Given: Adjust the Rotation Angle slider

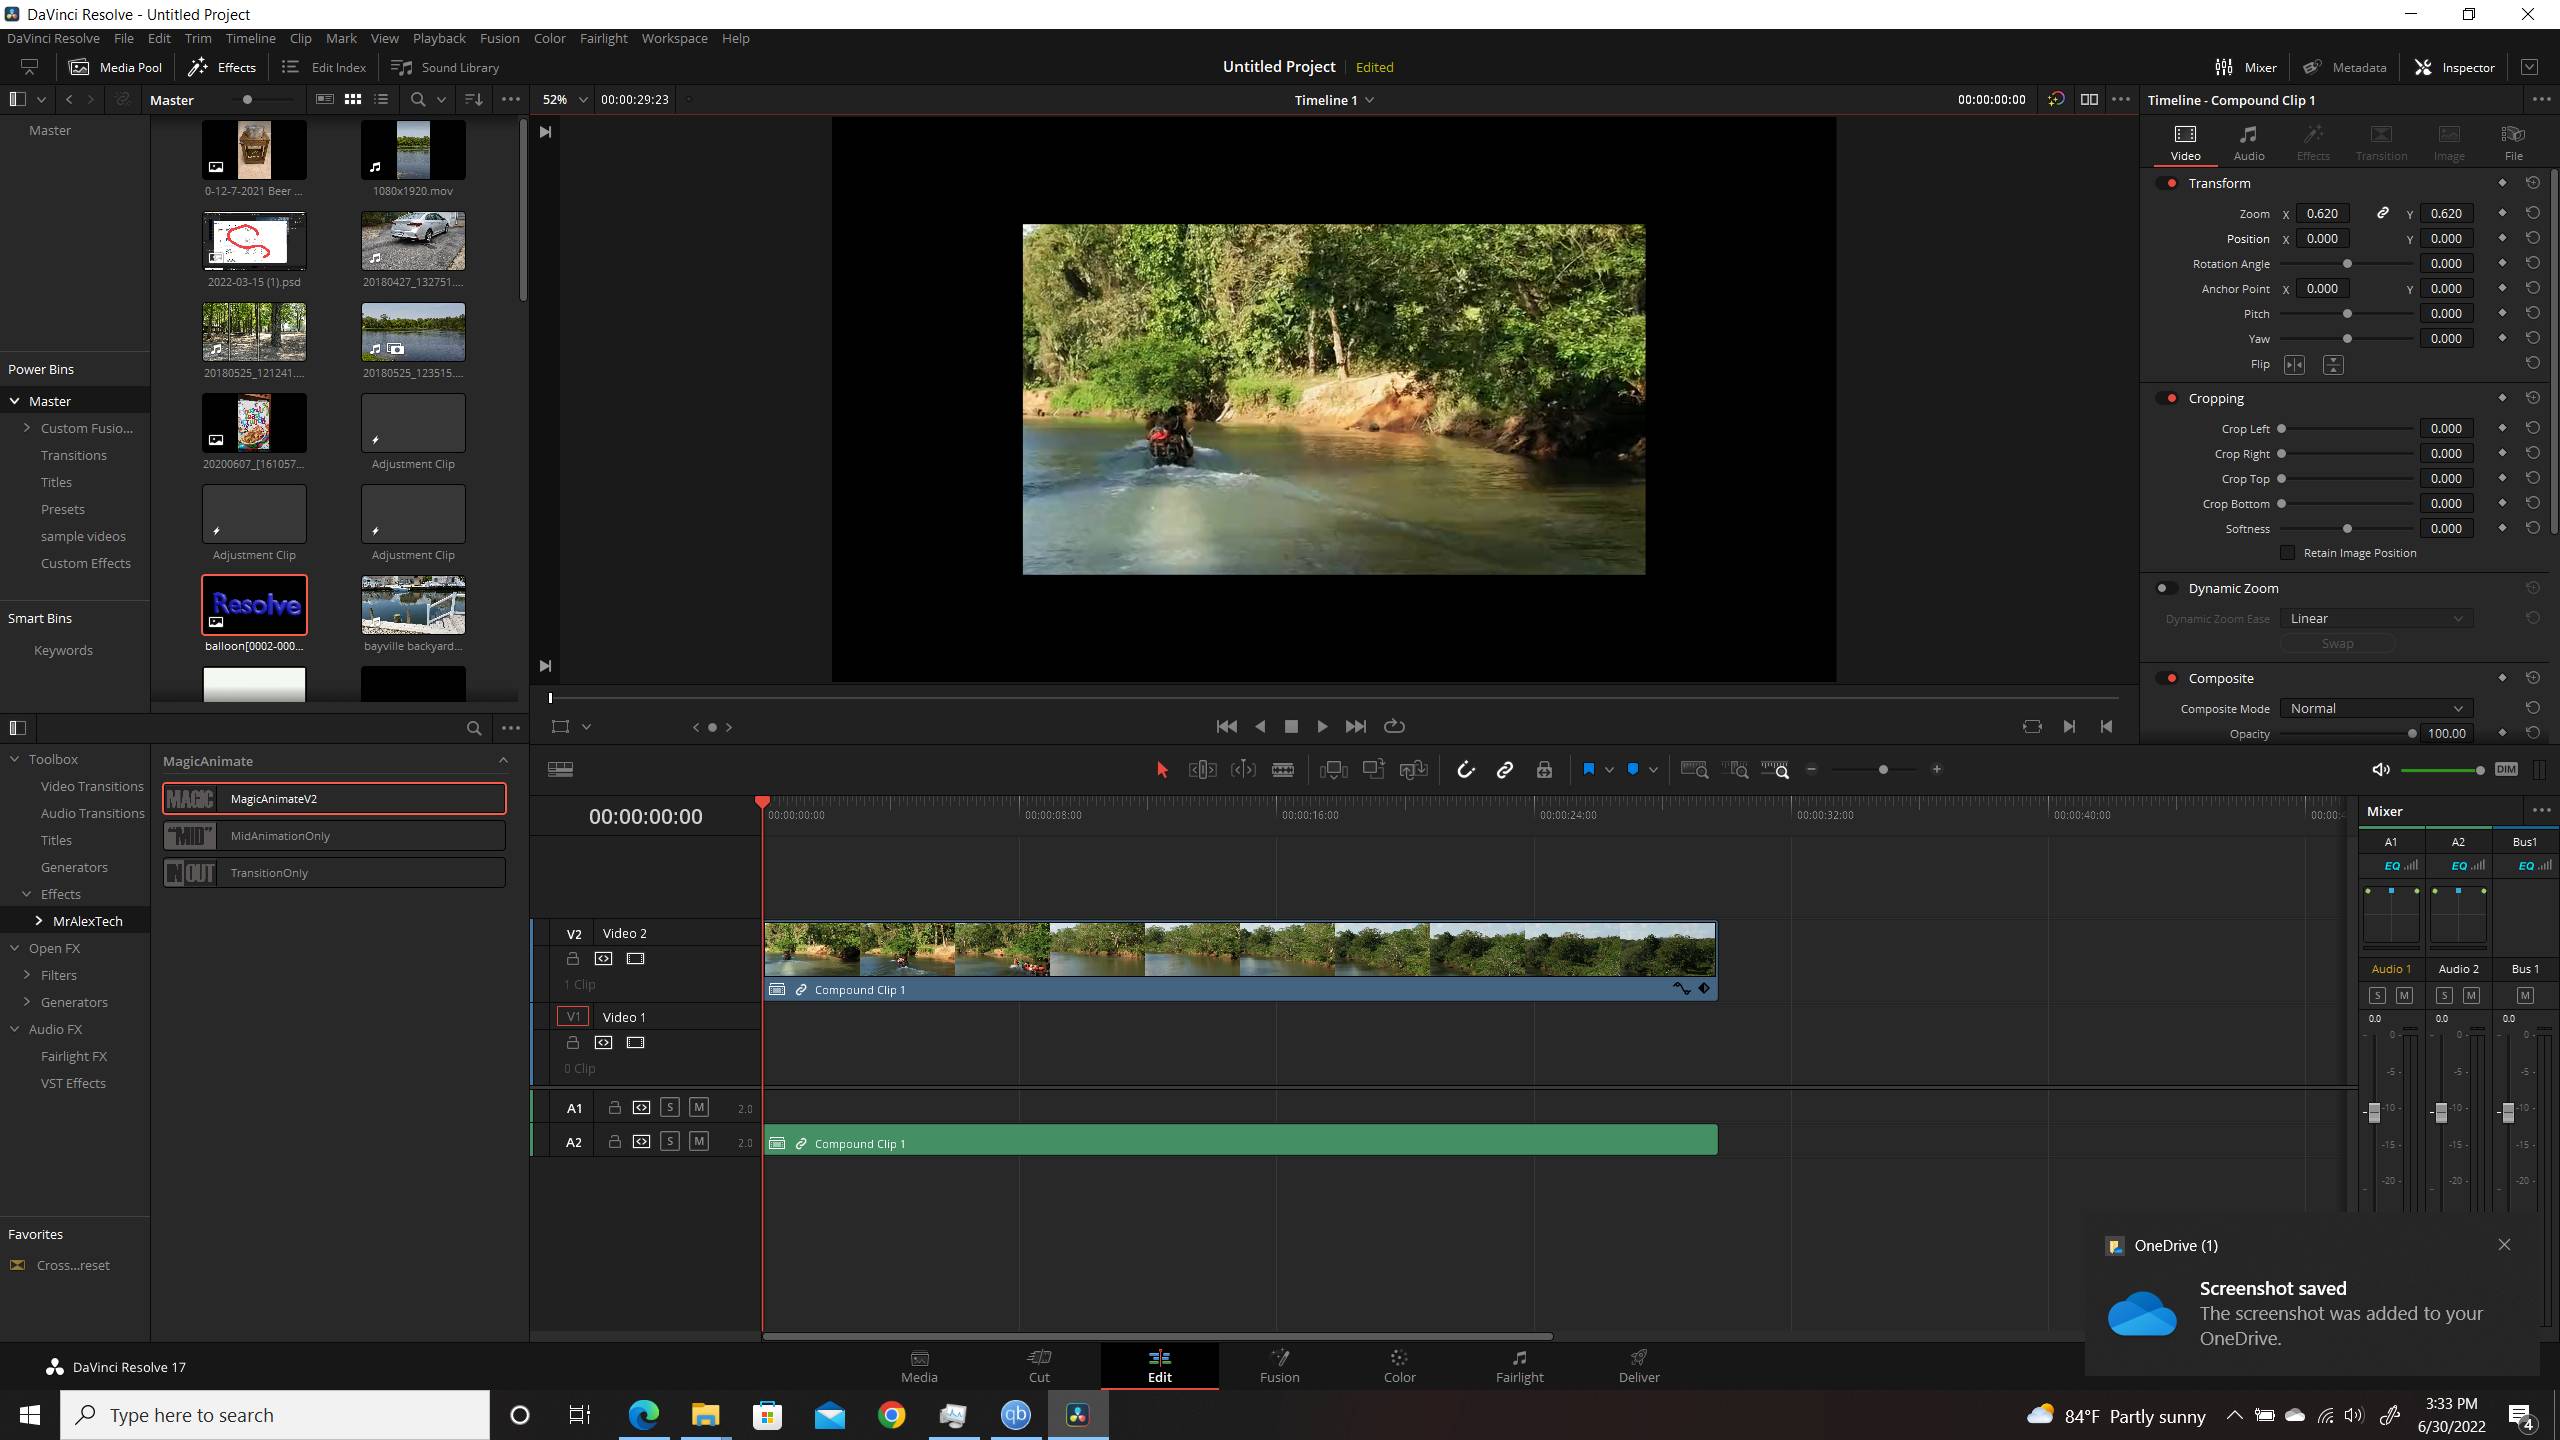Looking at the screenshot, I should pyautogui.click(x=2346, y=263).
